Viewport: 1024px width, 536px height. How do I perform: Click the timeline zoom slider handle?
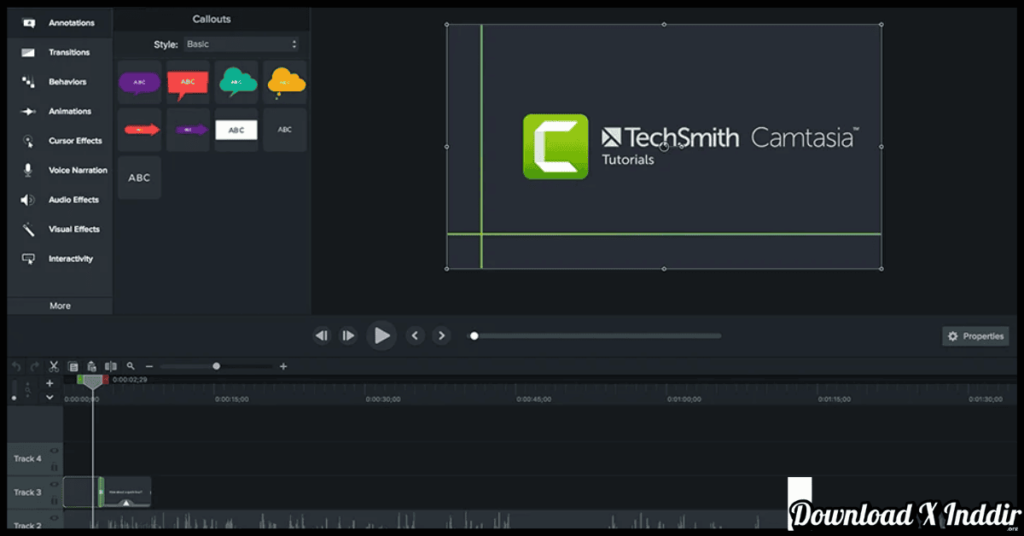216,366
